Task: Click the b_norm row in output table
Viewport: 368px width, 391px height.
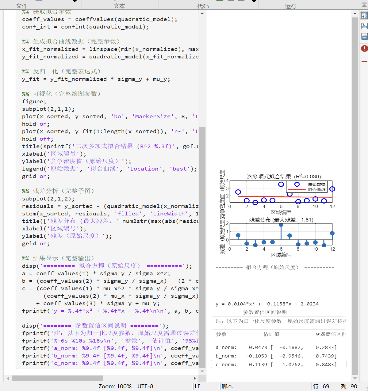Action: (x=276, y=356)
